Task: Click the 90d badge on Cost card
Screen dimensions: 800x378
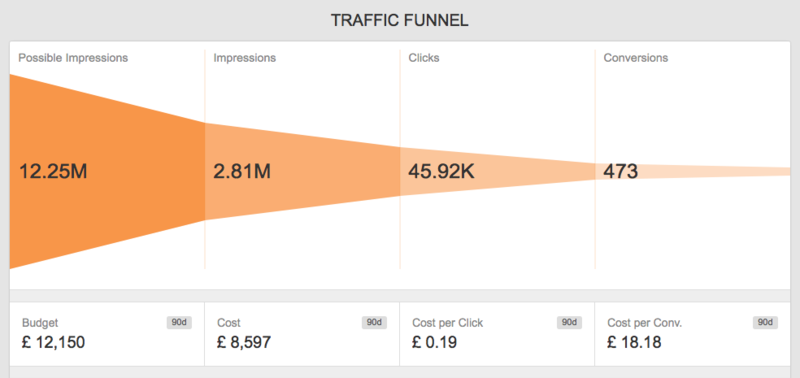Action: [374, 322]
